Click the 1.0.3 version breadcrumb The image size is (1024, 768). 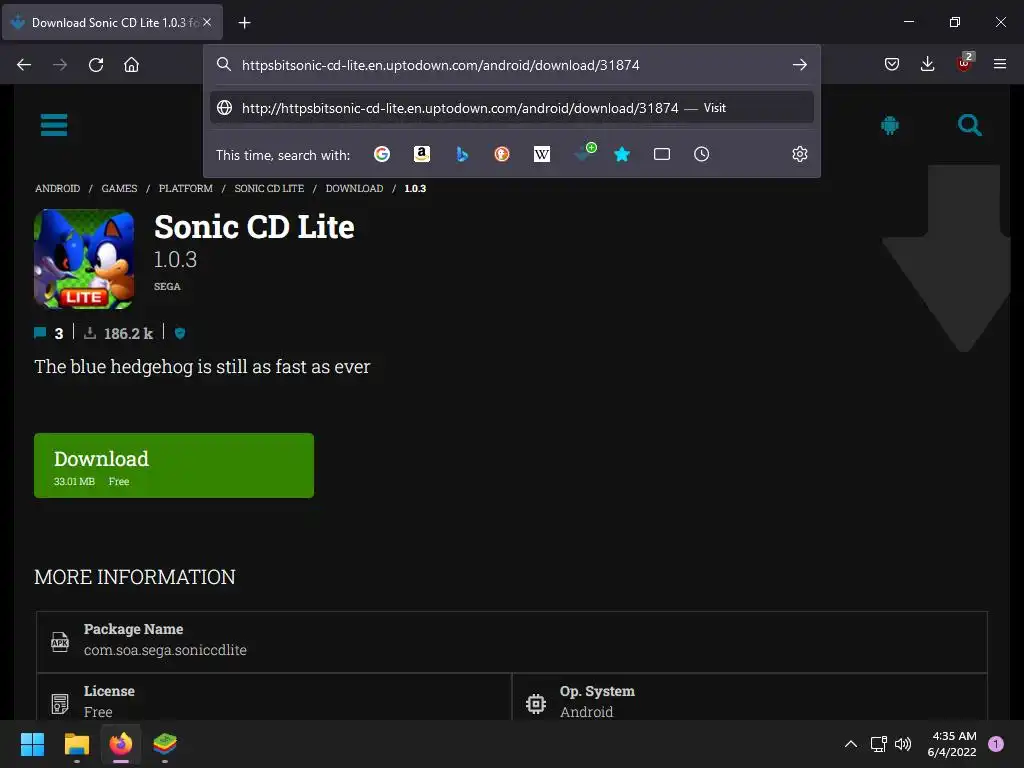pos(415,188)
